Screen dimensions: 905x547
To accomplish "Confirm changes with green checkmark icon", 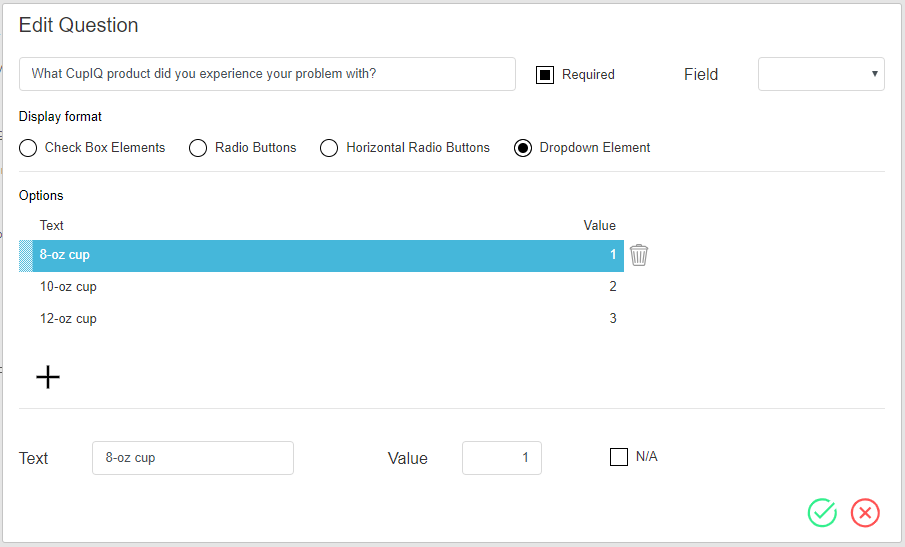I will [x=822, y=512].
